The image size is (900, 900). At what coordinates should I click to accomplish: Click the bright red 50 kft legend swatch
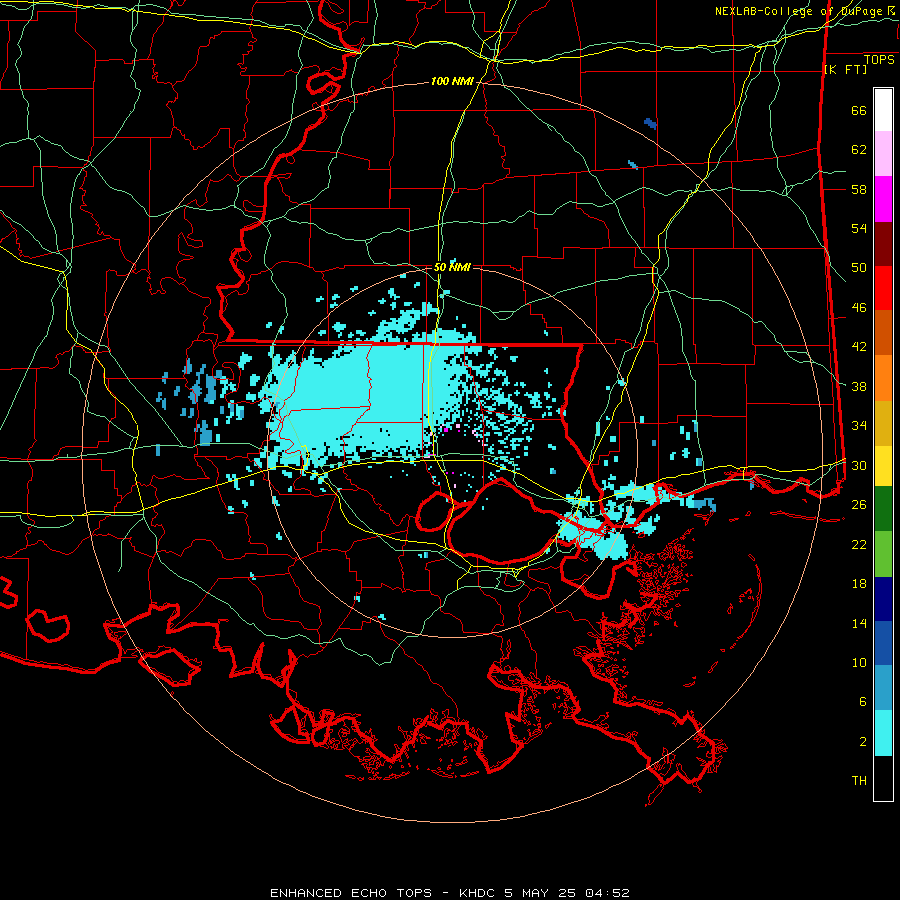click(883, 288)
